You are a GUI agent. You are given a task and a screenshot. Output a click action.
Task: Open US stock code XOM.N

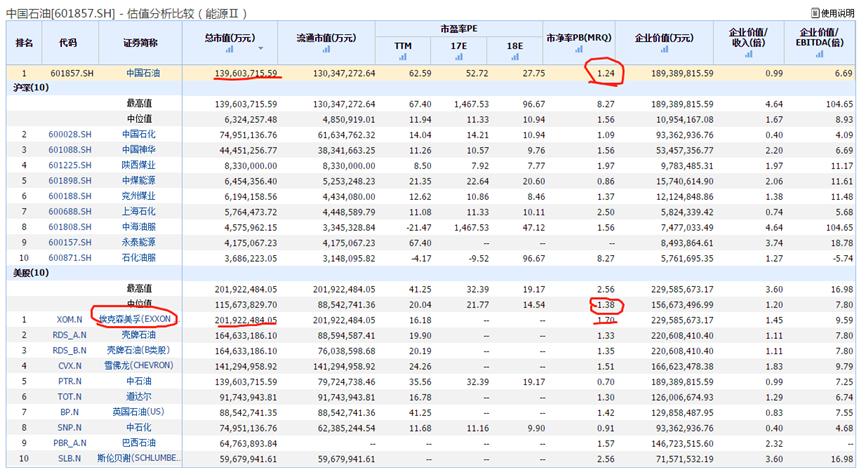(69, 320)
